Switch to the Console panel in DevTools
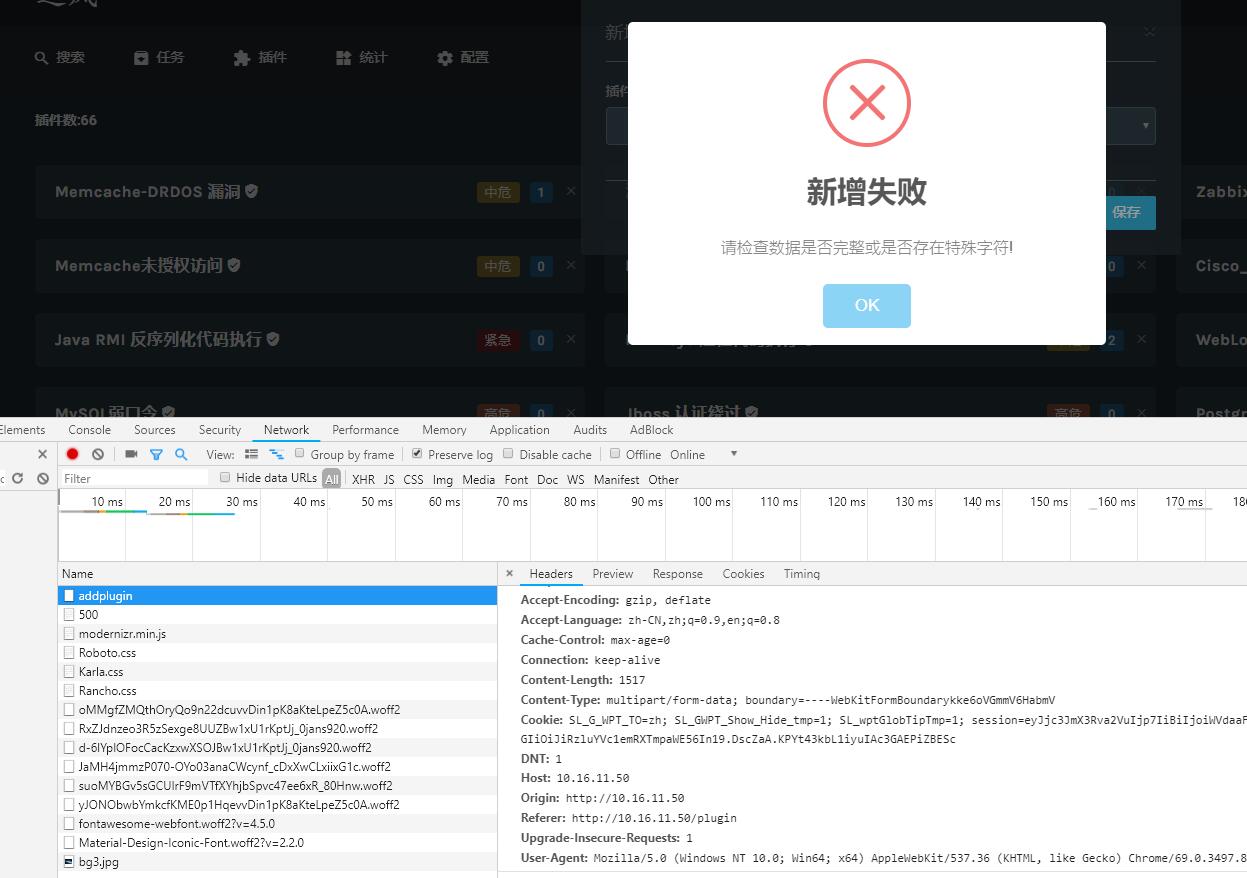The height and width of the screenshot is (878, 1247). [x=89, y=429]
